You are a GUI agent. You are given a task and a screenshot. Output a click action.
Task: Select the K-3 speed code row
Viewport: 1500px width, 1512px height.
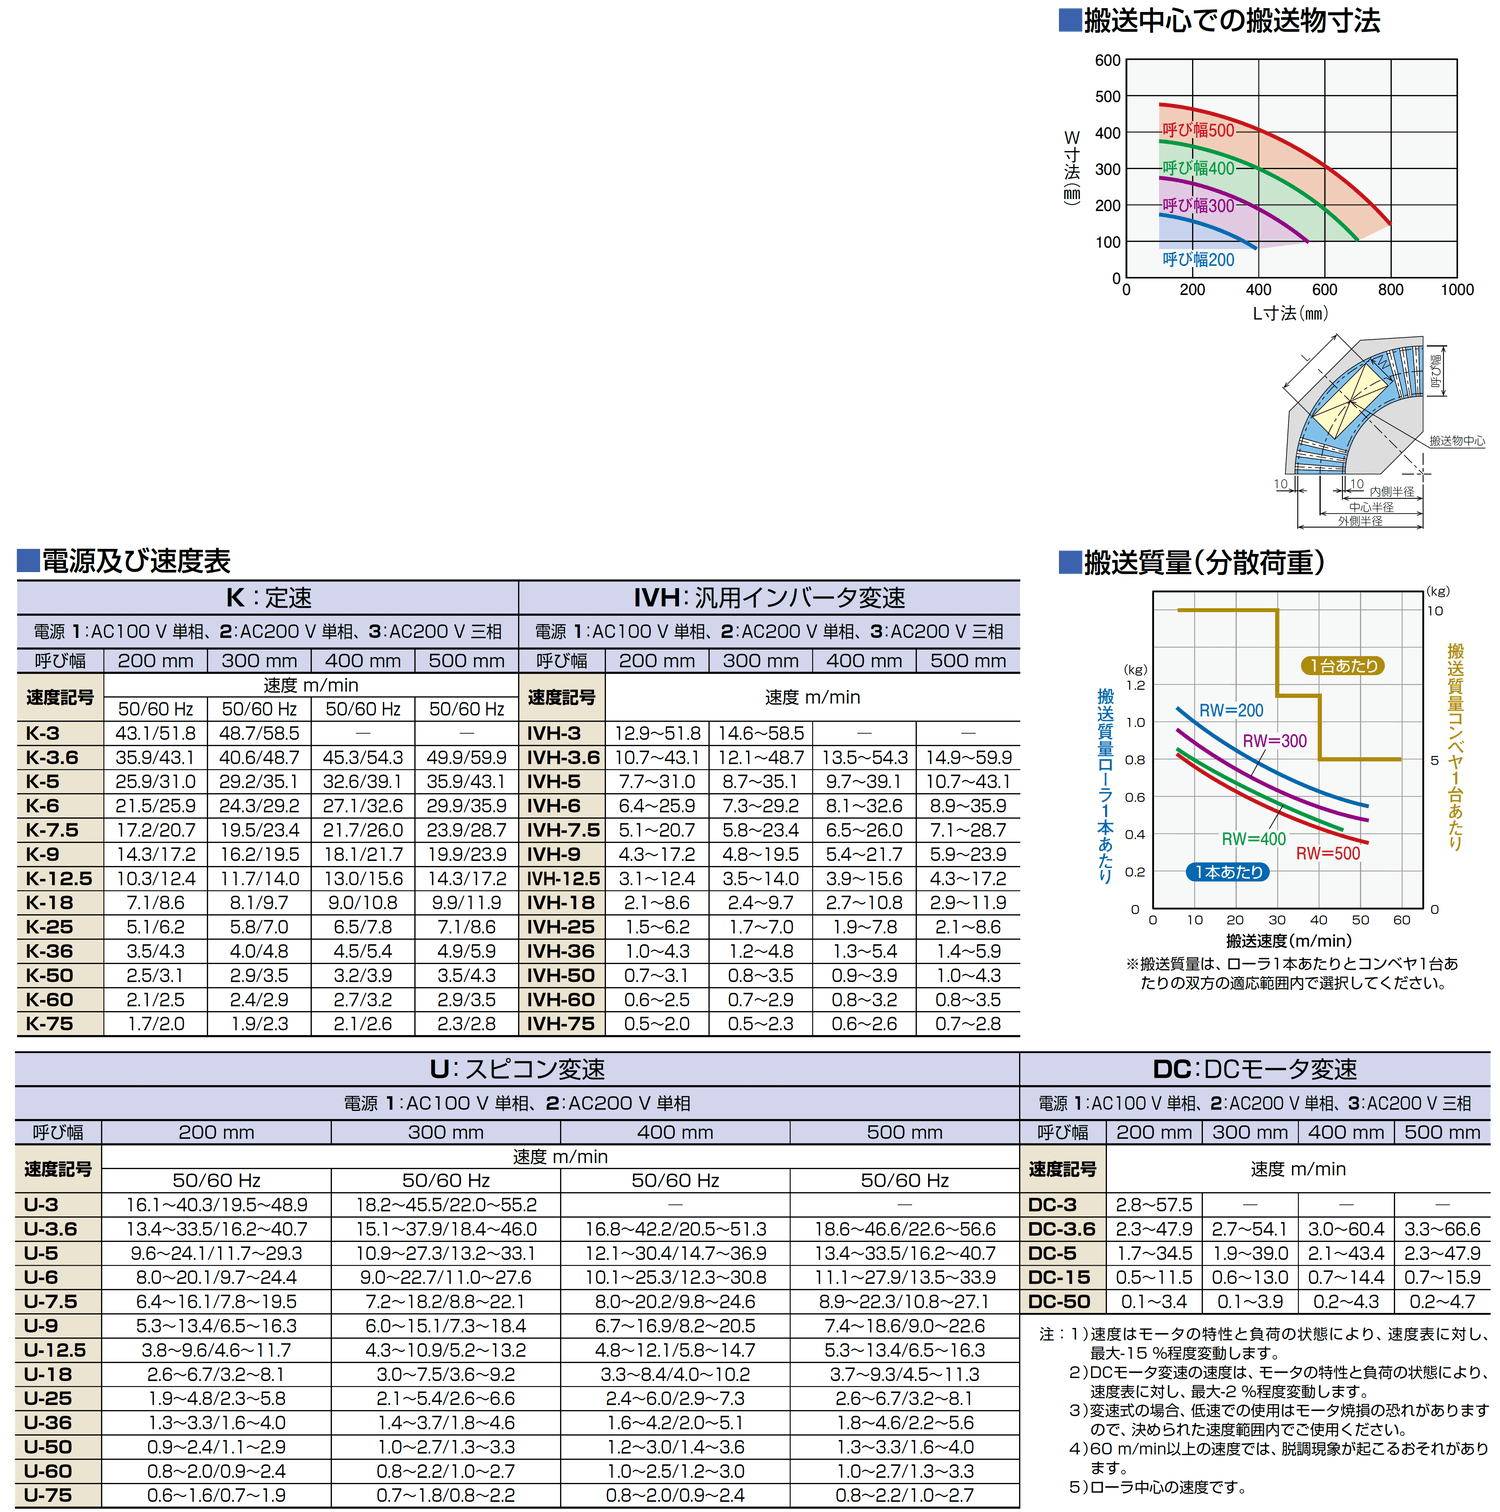pos(268,733)
